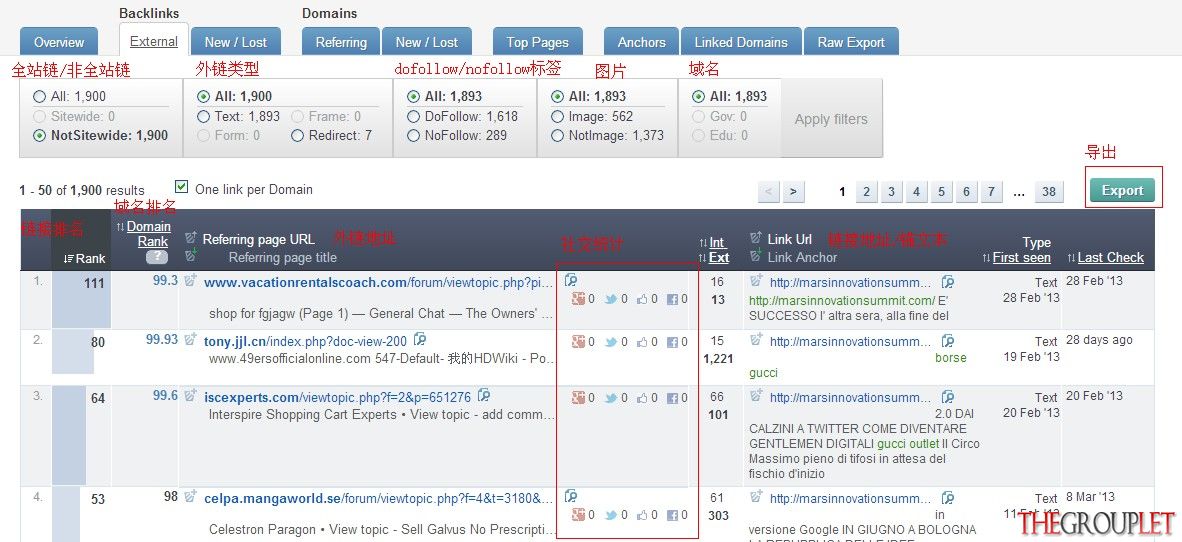The image size is (1182, 542).
Task: Open the www.vacationrentalscoach.com referring link
Action: point(378,283)
